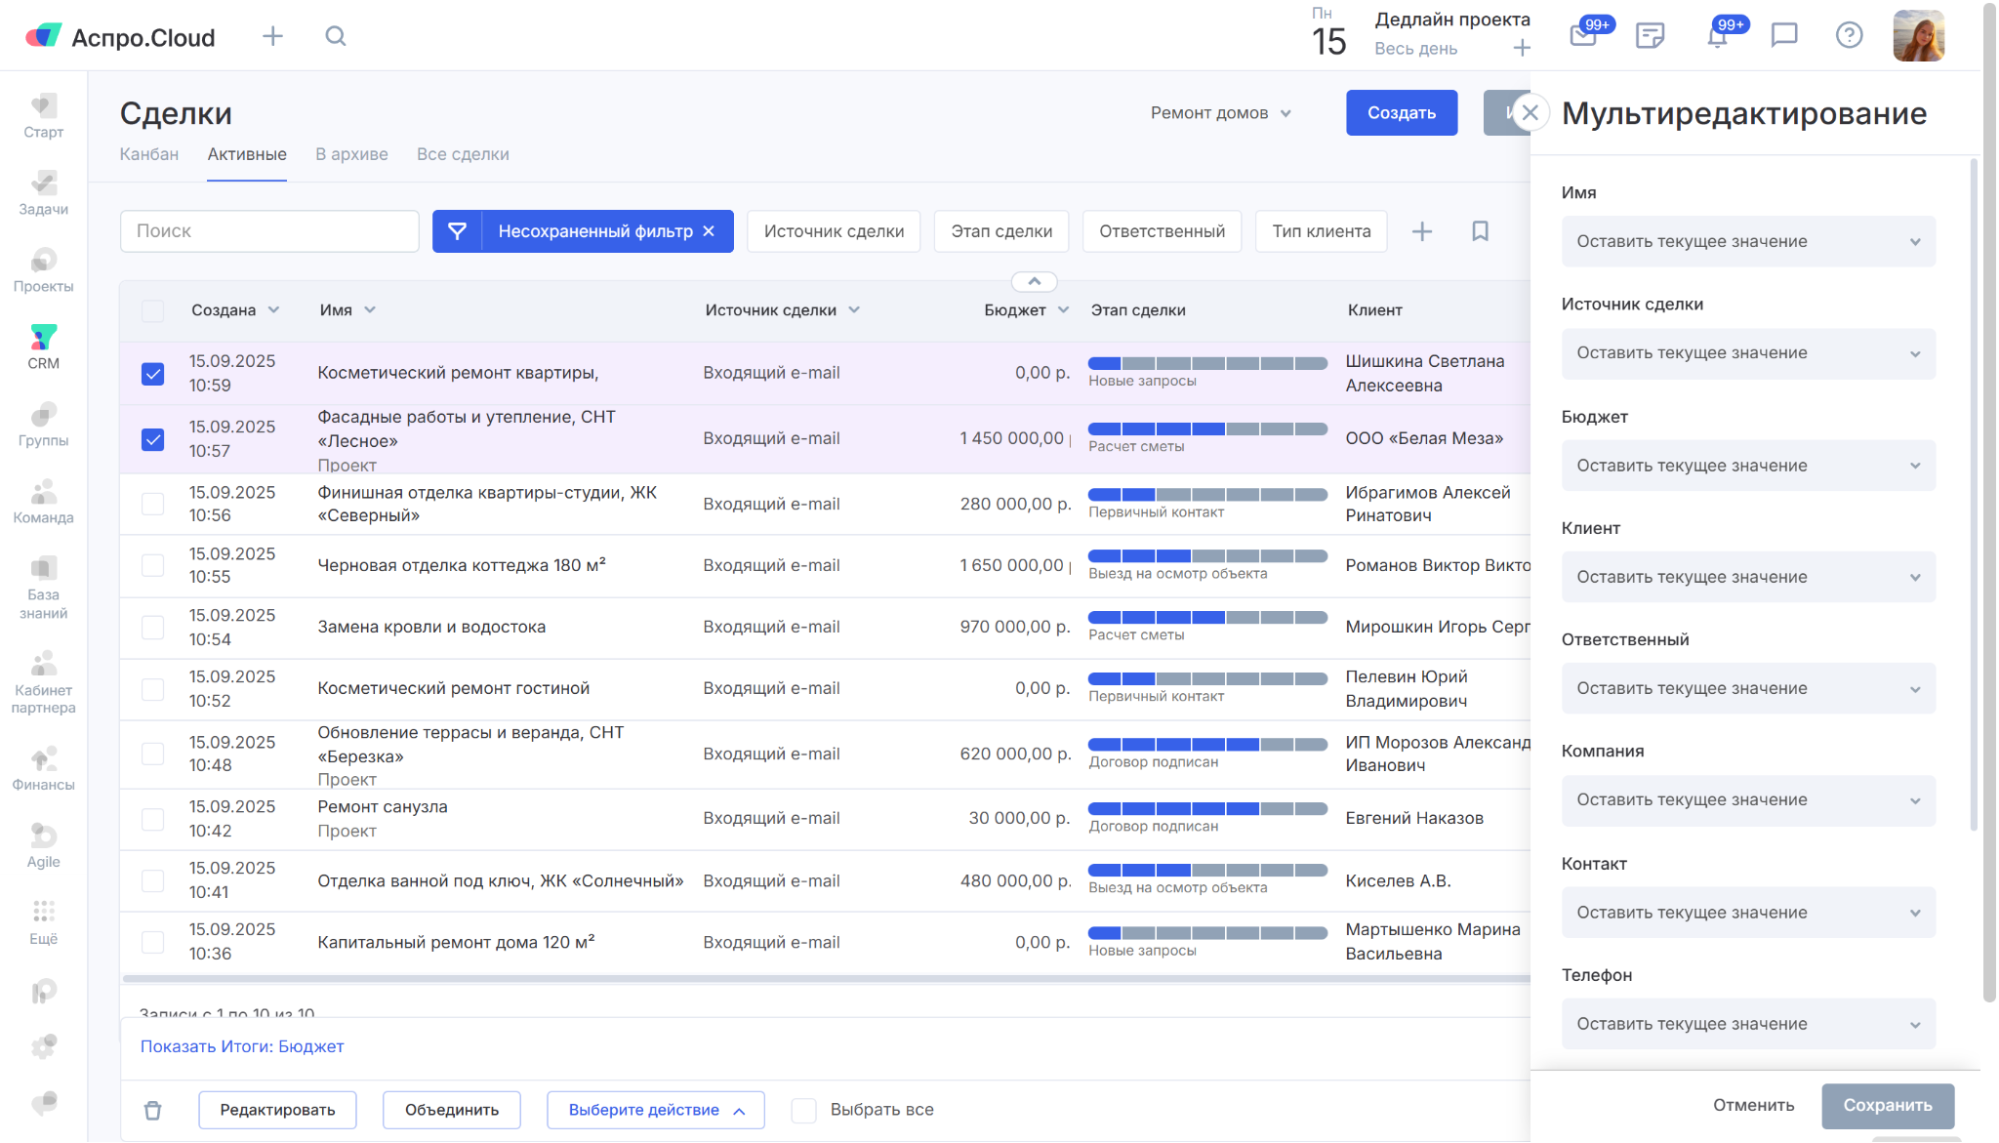The height and width of the screenshot is (1143, 1999).
Task: Open the CRM section in sidebar
Action: pyautogui.click(x=43, y=346)
